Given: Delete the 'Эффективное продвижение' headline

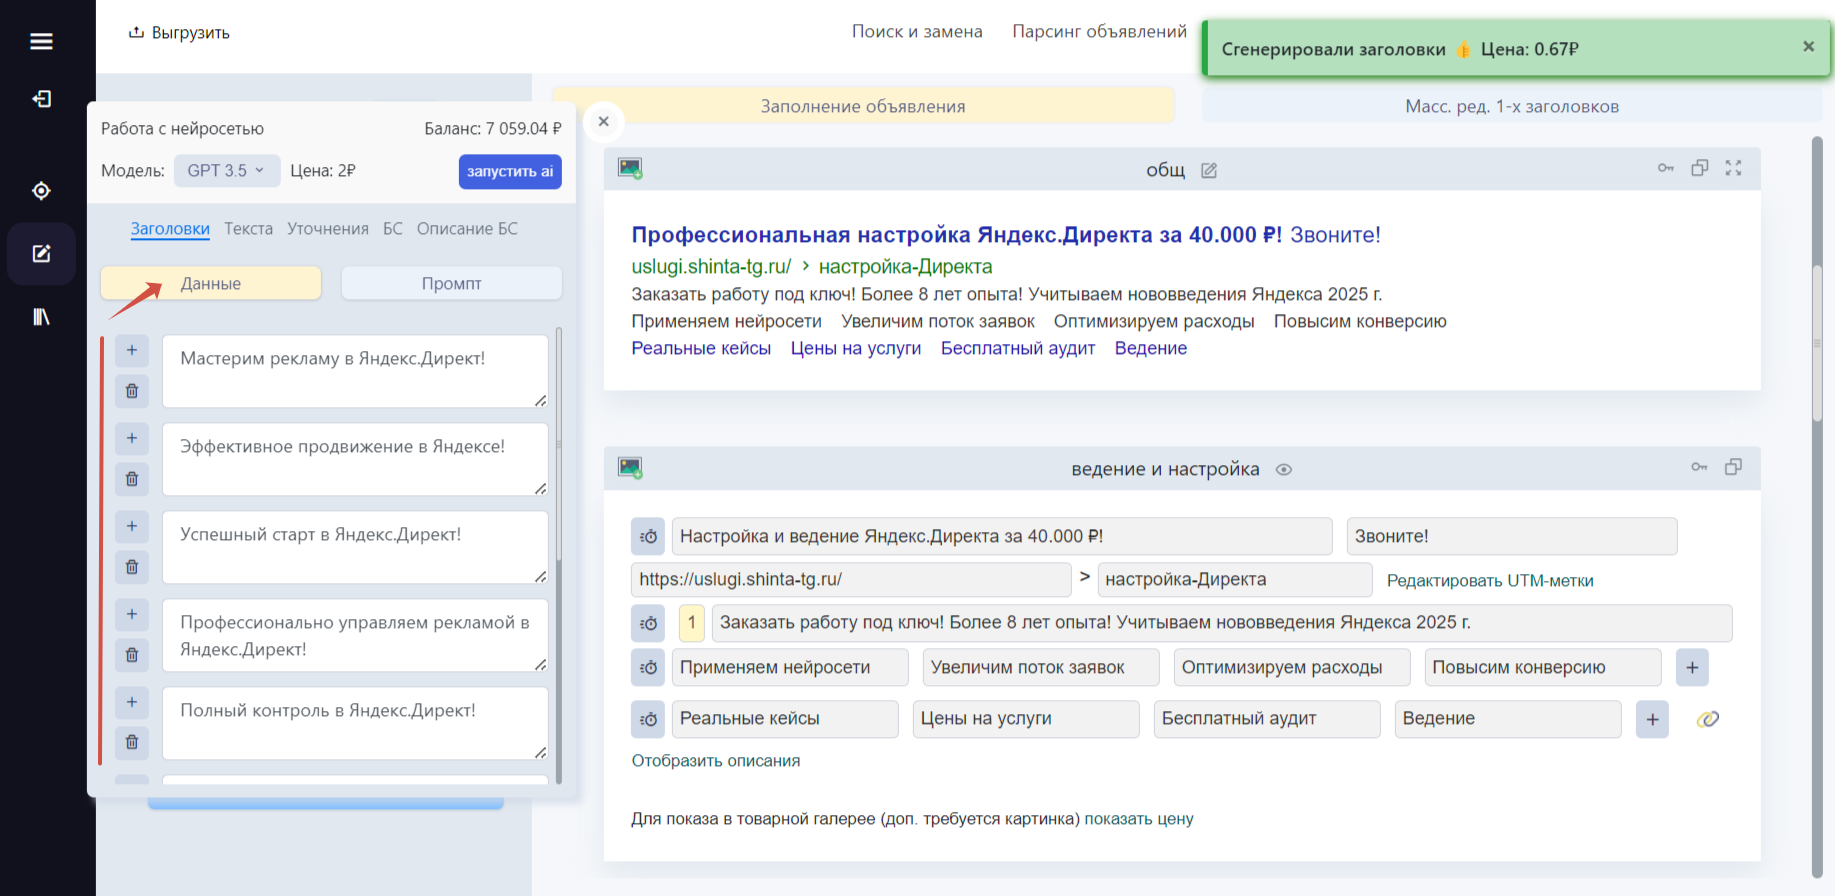Looking at the screenshot, I should (132, 479).
